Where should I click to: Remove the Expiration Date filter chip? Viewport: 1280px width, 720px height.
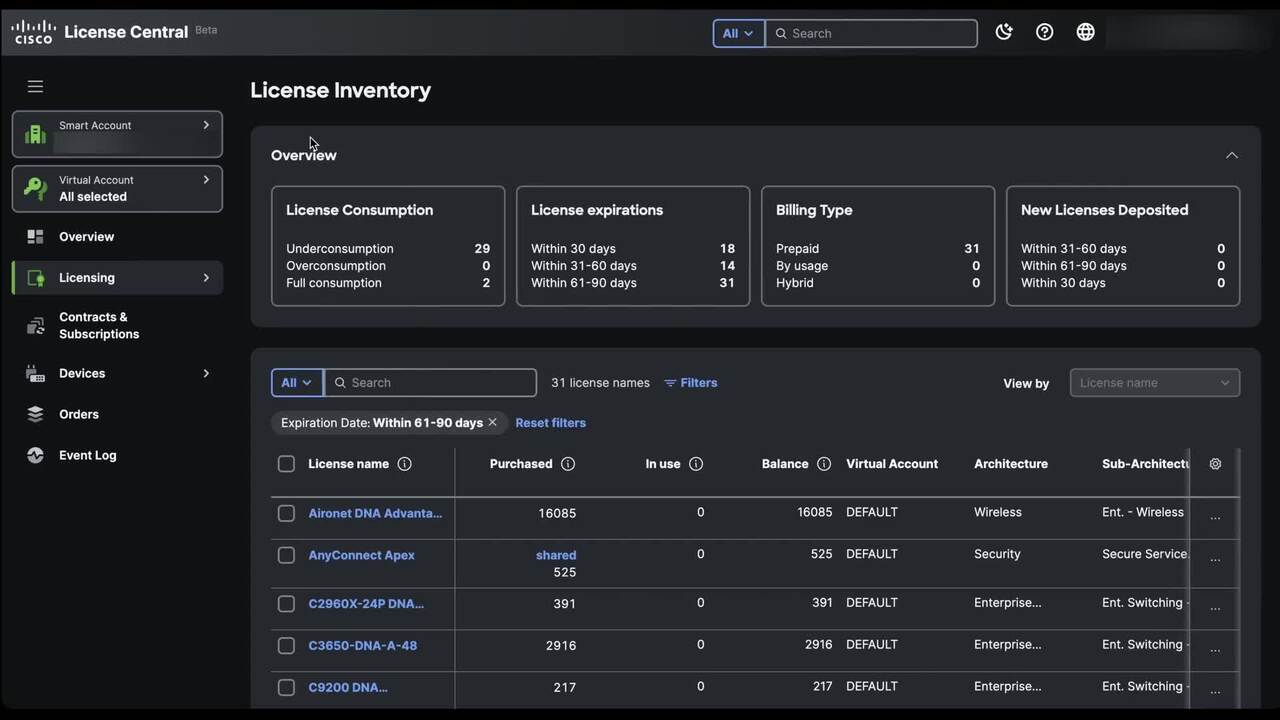tap(492, 423)
